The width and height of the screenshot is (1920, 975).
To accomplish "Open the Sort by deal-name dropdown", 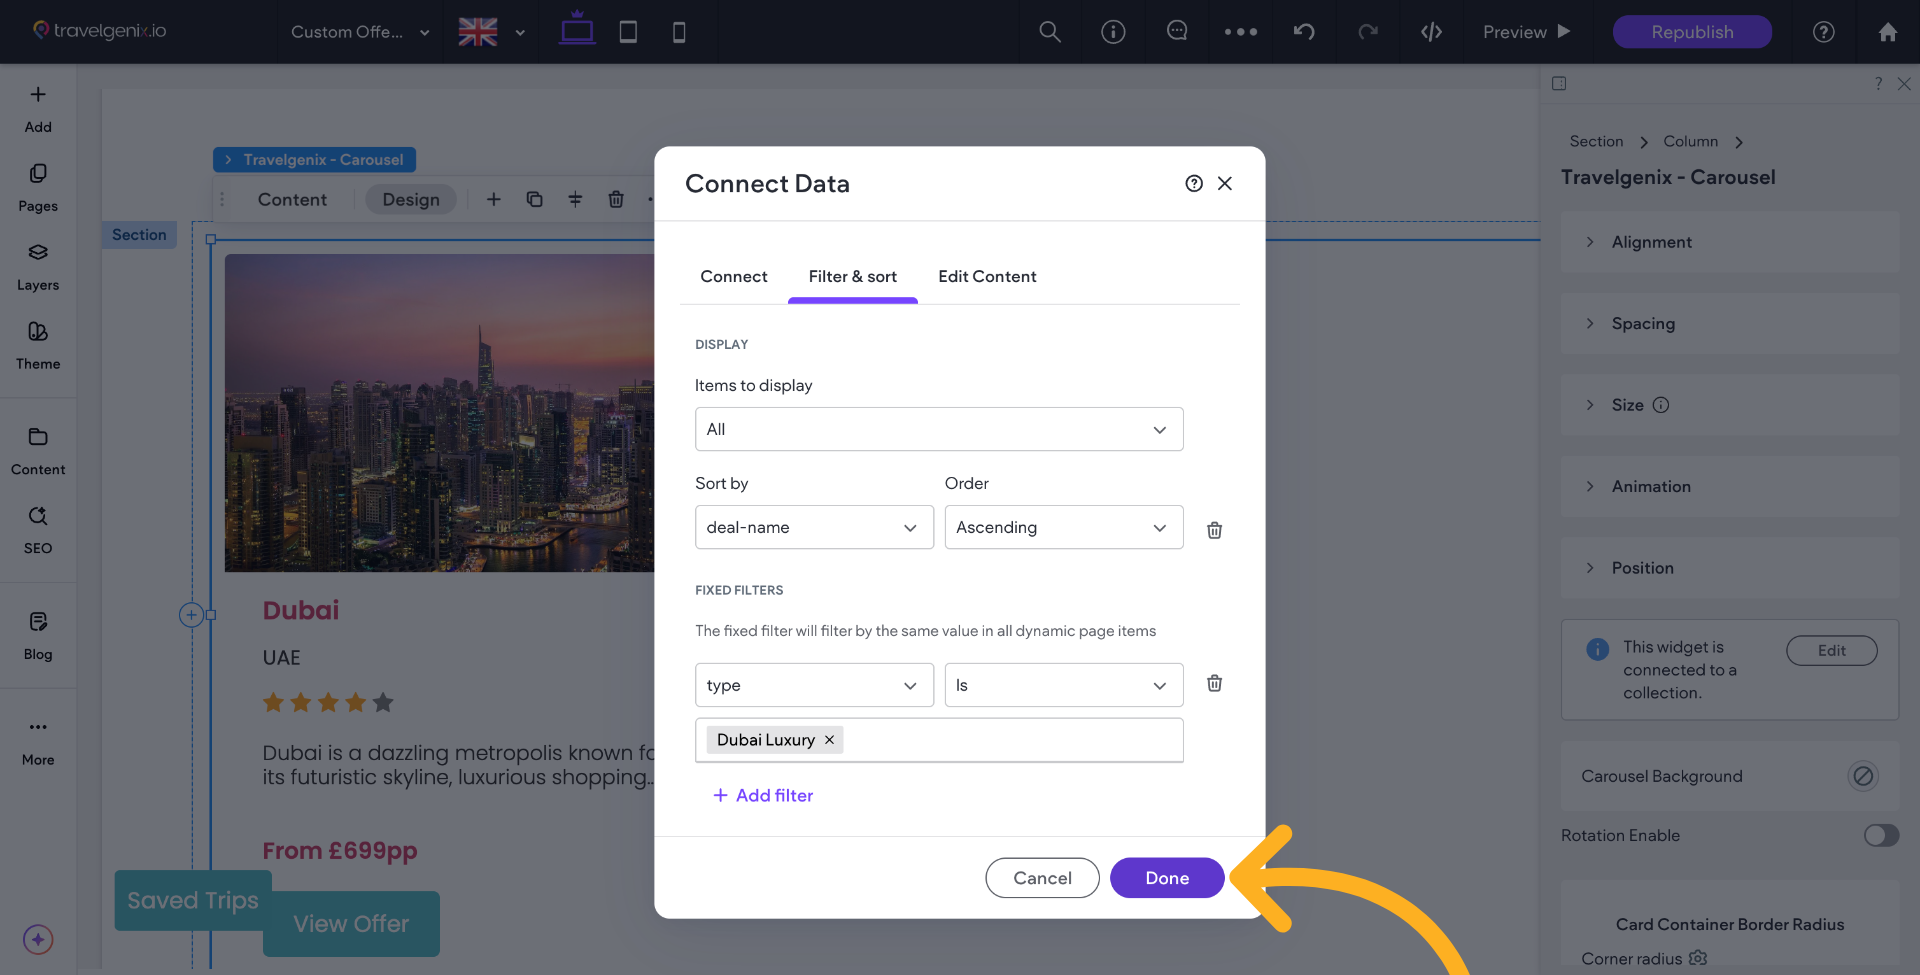I will click(813, 527).
